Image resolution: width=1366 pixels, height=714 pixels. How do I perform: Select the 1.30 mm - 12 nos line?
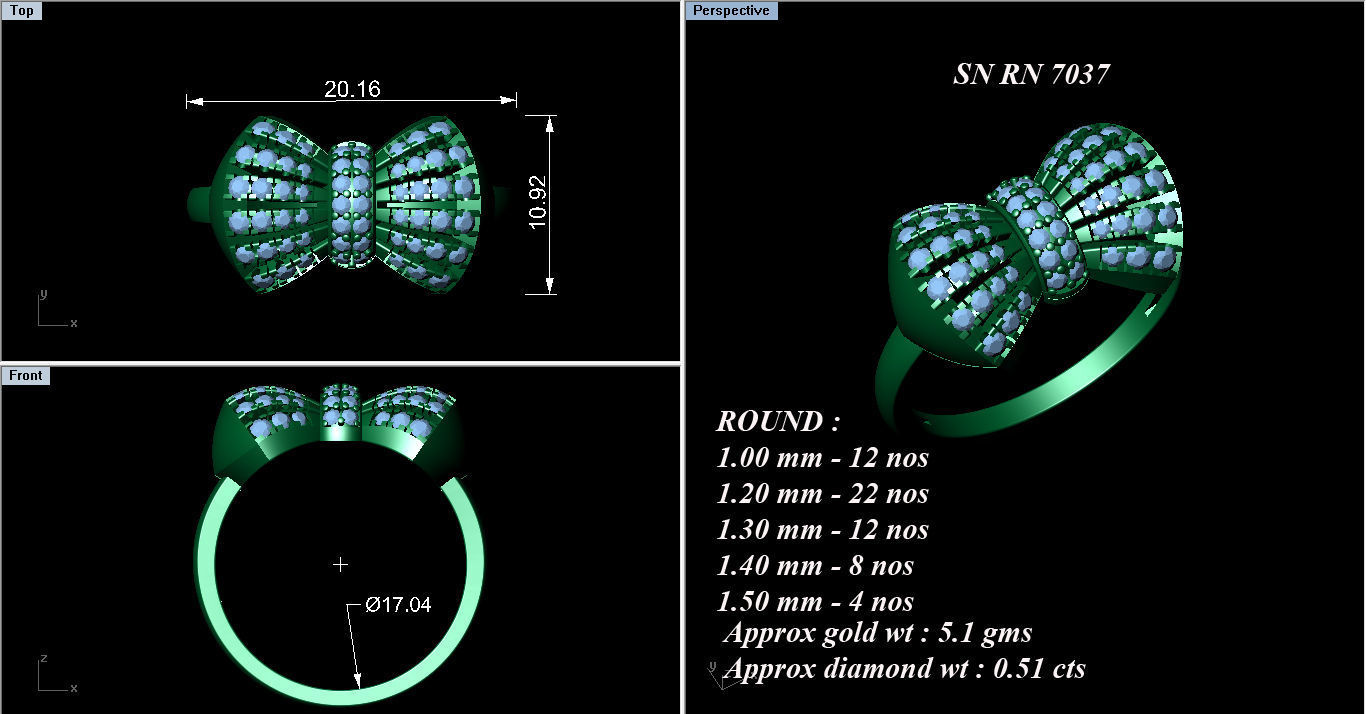click(822, 529)
